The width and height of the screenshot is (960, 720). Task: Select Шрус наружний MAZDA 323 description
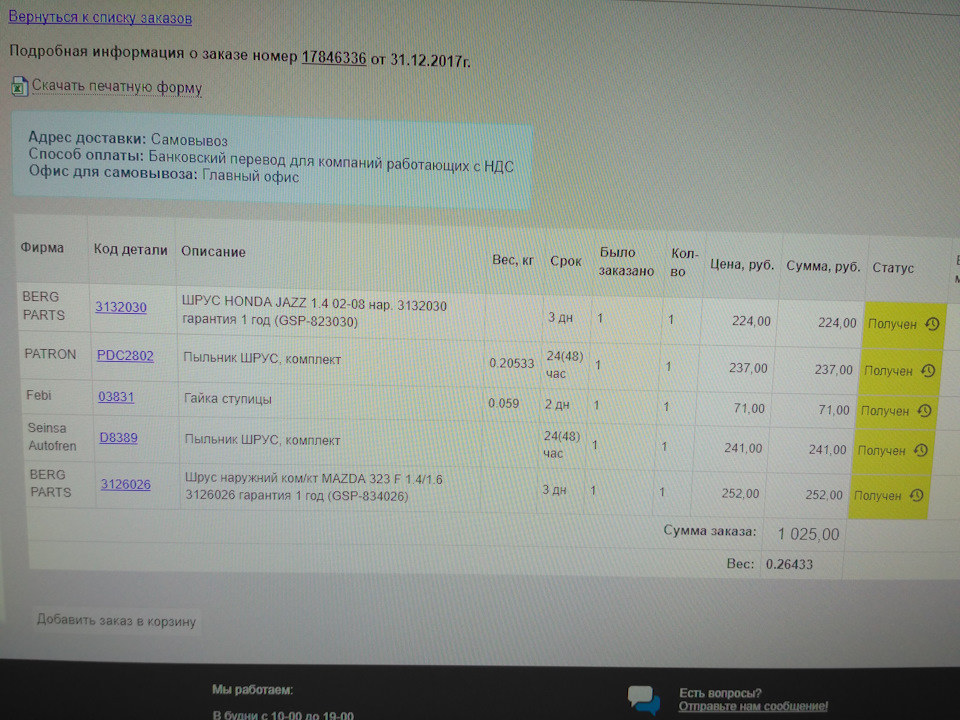[x=313, y=487]
